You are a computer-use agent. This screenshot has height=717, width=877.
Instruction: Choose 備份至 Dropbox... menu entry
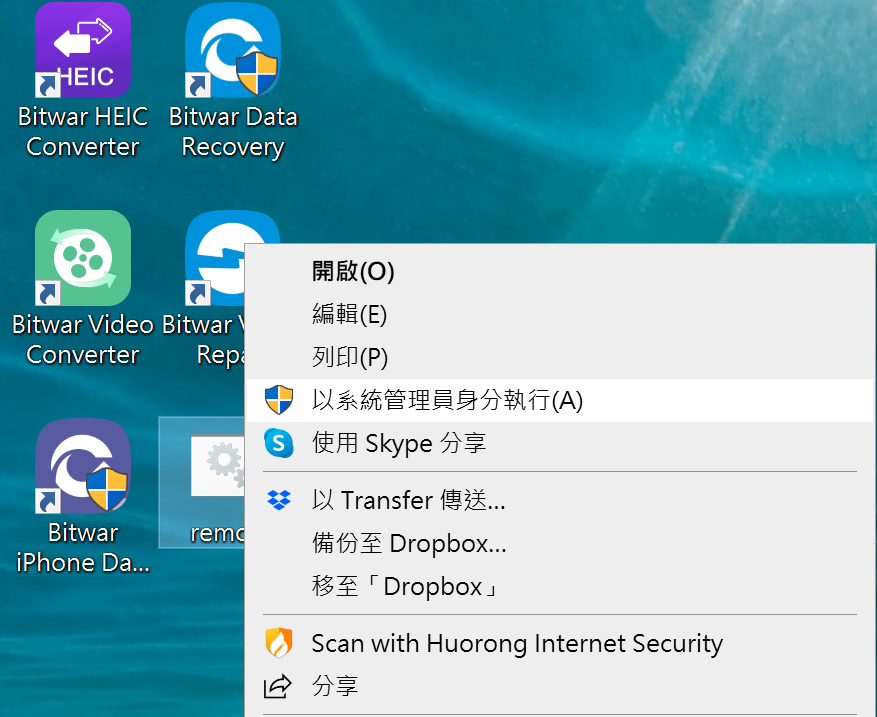(x=559, y=543)
